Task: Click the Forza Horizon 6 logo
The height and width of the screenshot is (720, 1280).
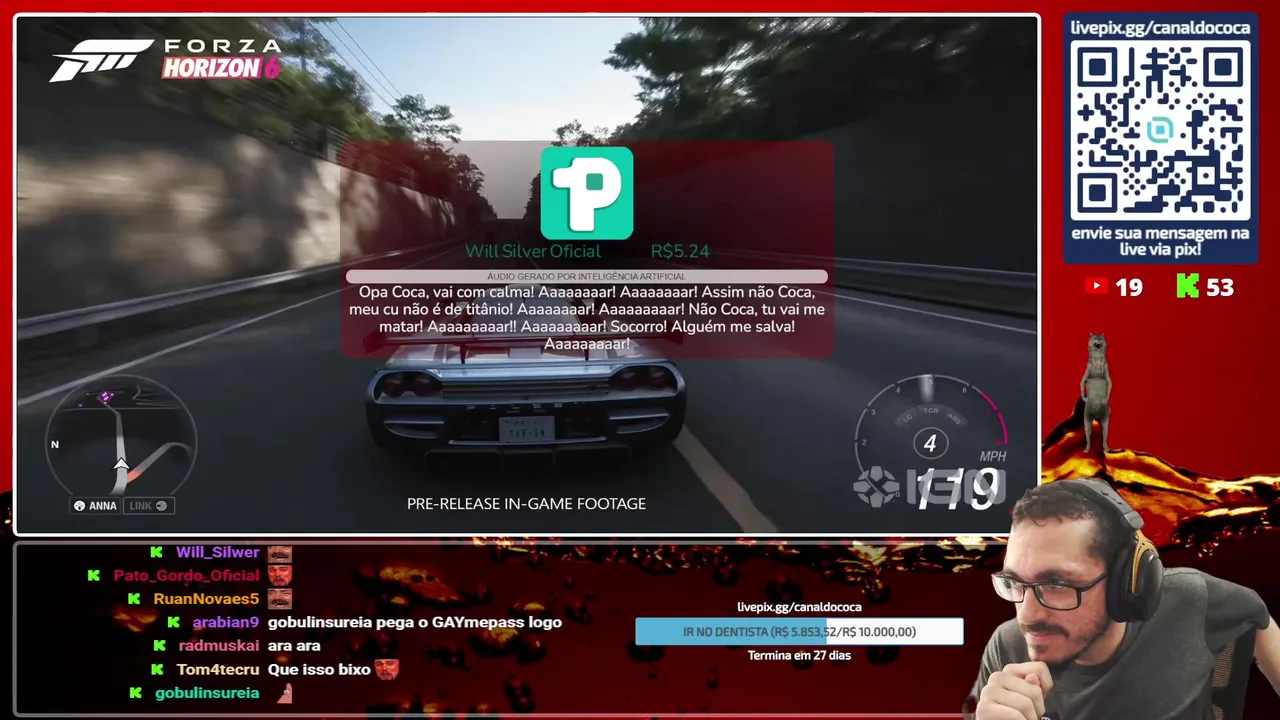Action: pyautogui.click(x=166, y=59)
